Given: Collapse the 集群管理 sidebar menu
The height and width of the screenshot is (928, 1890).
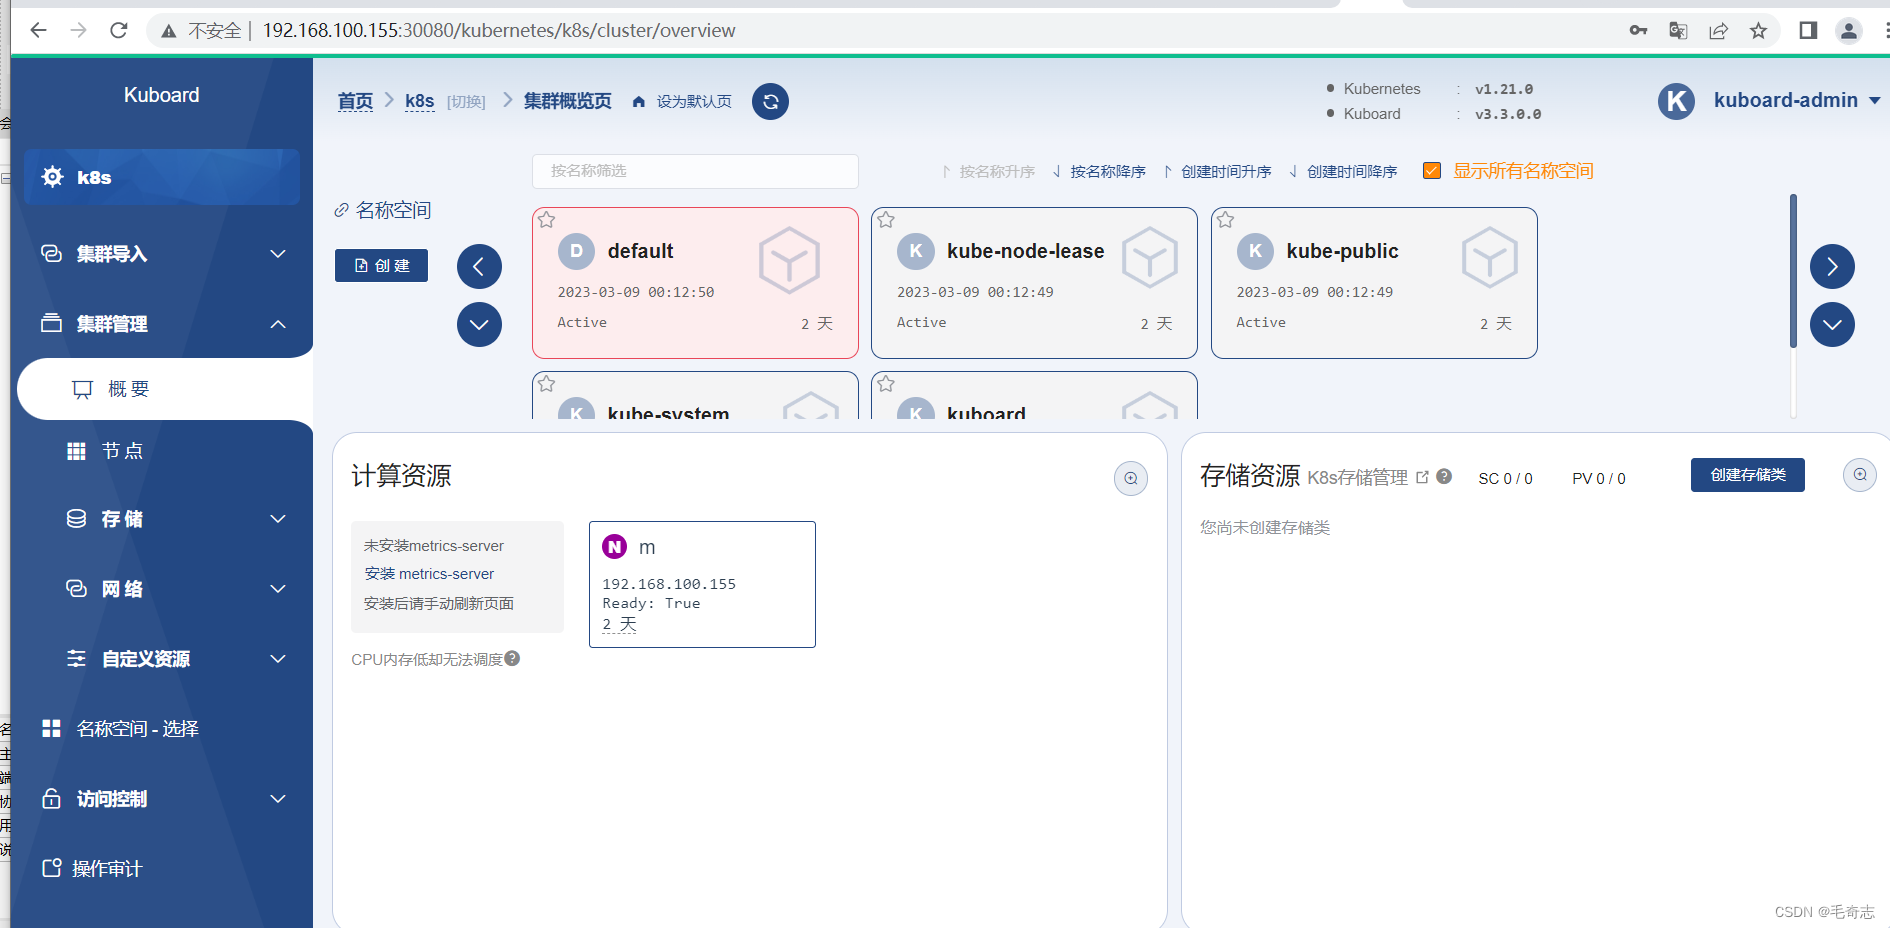Looking at the screenshot, I should tap(164, 324).
